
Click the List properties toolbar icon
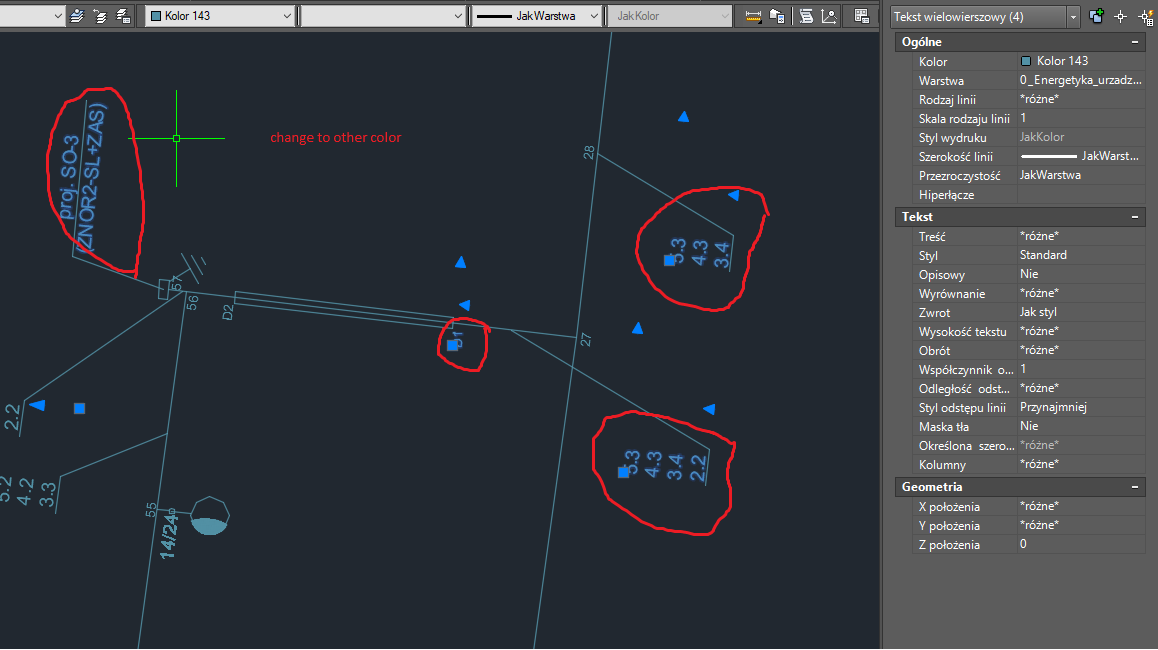point(808,15)
